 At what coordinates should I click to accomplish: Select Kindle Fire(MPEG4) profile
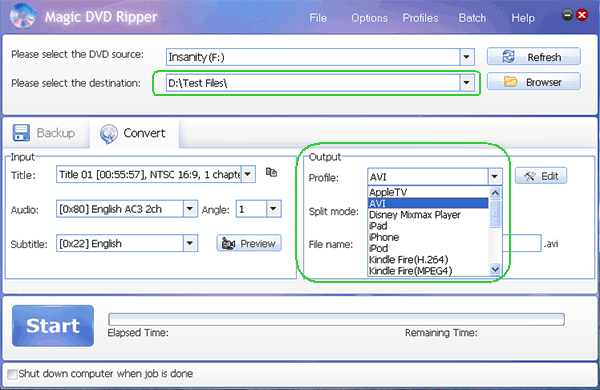point(428,271)
